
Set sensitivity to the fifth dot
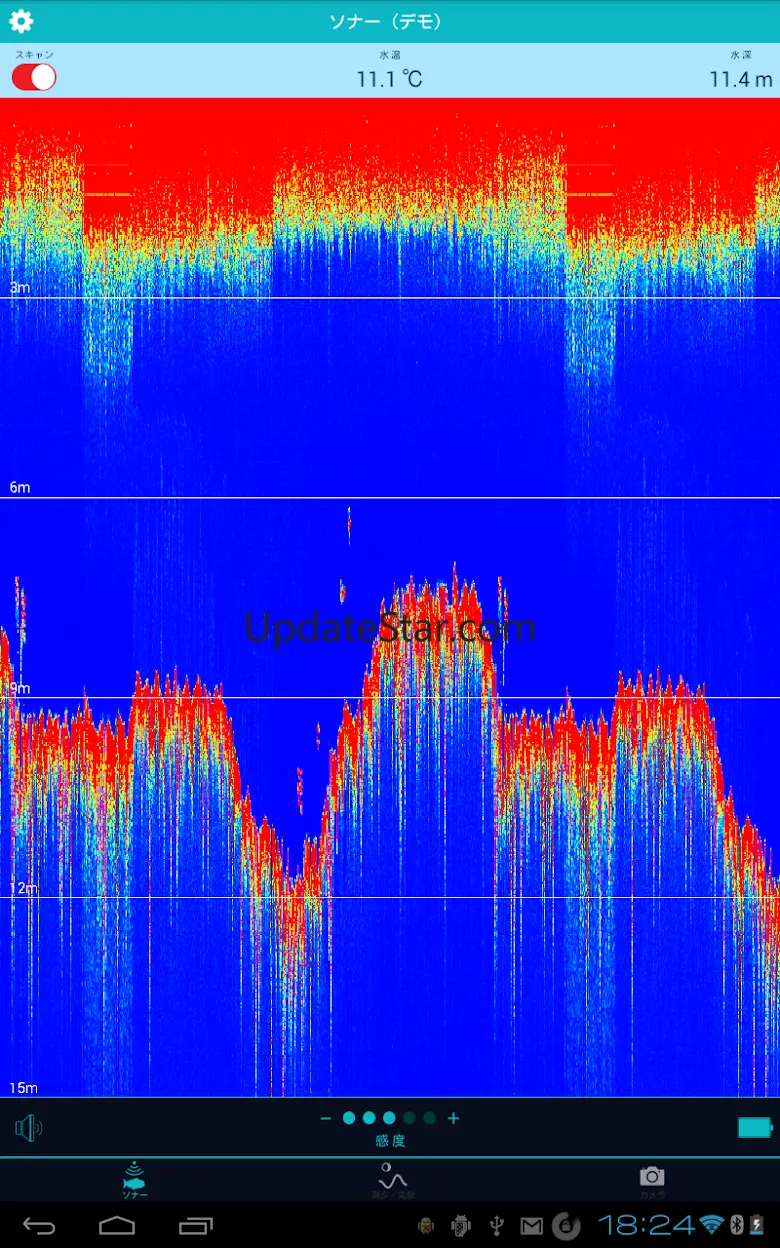(429, 1118)
